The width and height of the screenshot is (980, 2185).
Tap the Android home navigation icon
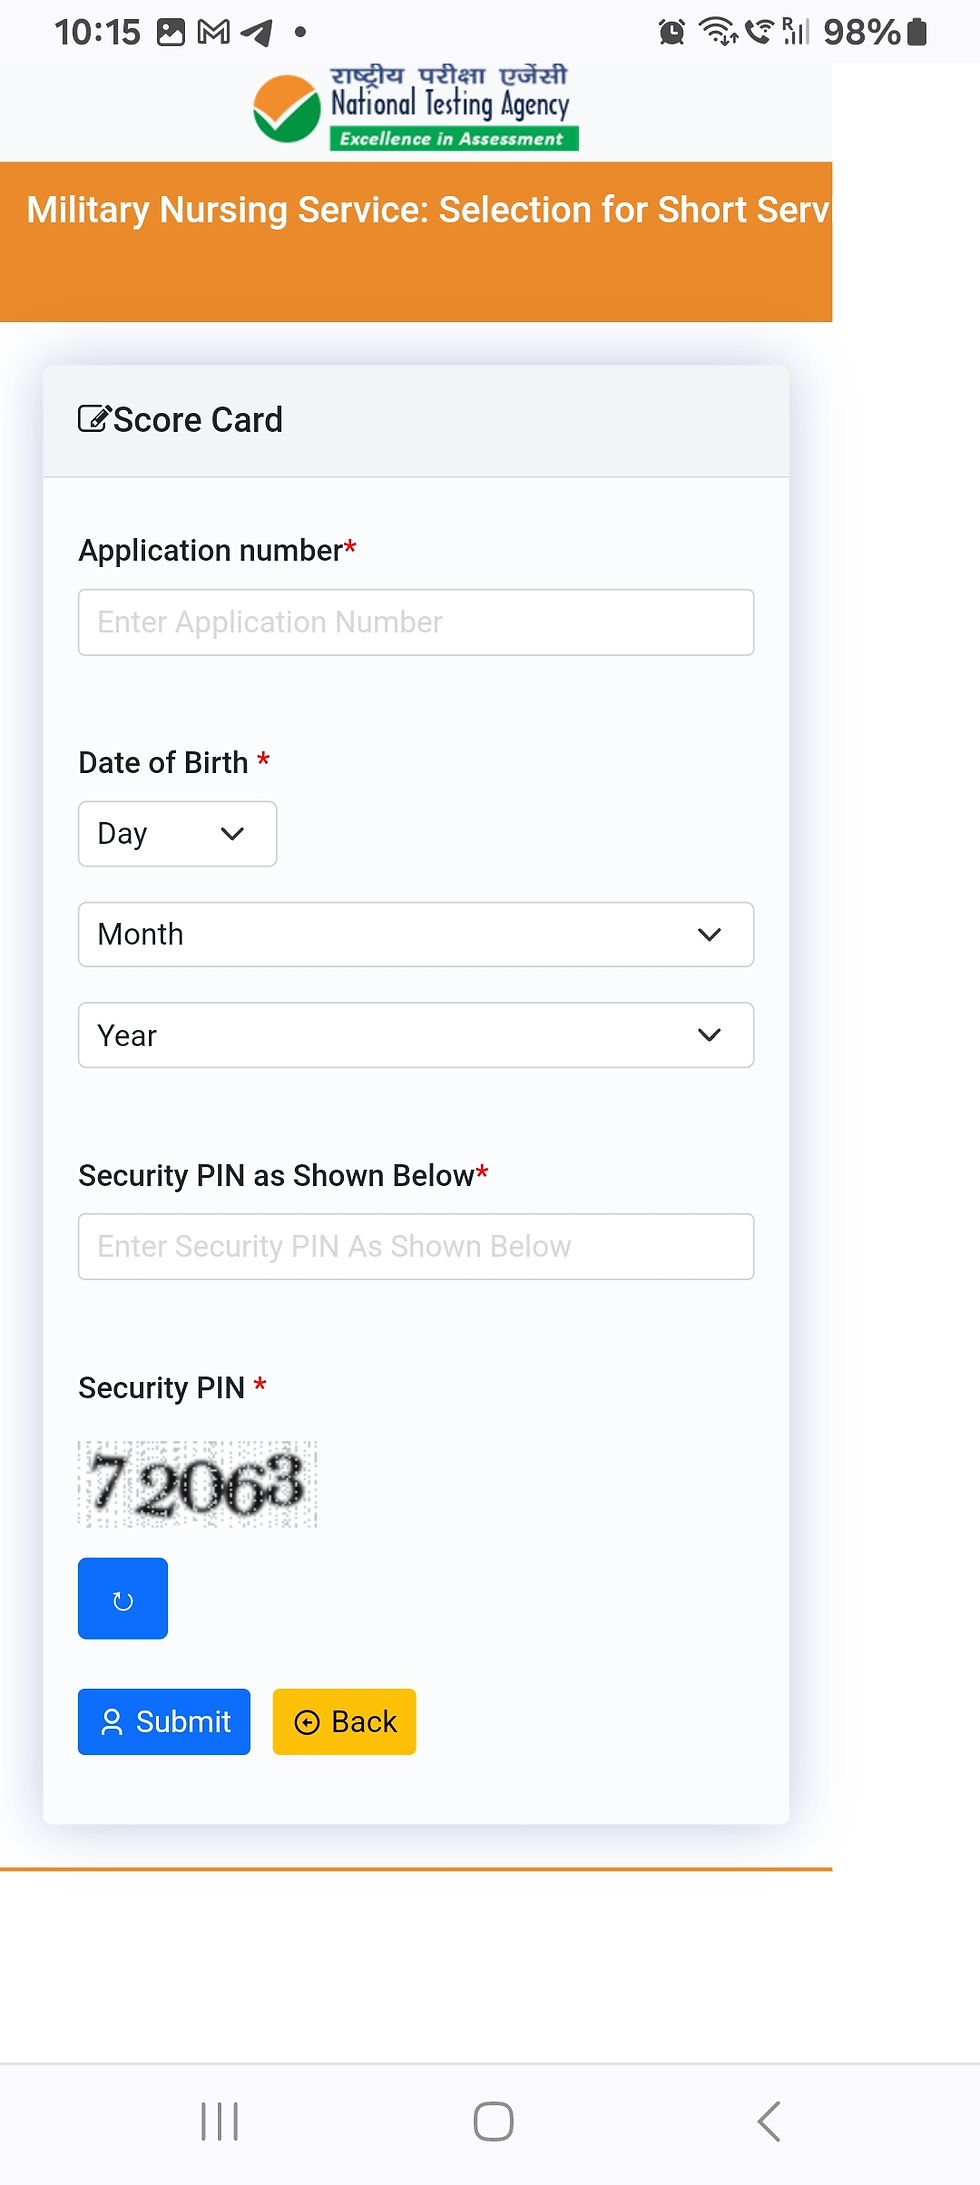tap(493, 2121)
